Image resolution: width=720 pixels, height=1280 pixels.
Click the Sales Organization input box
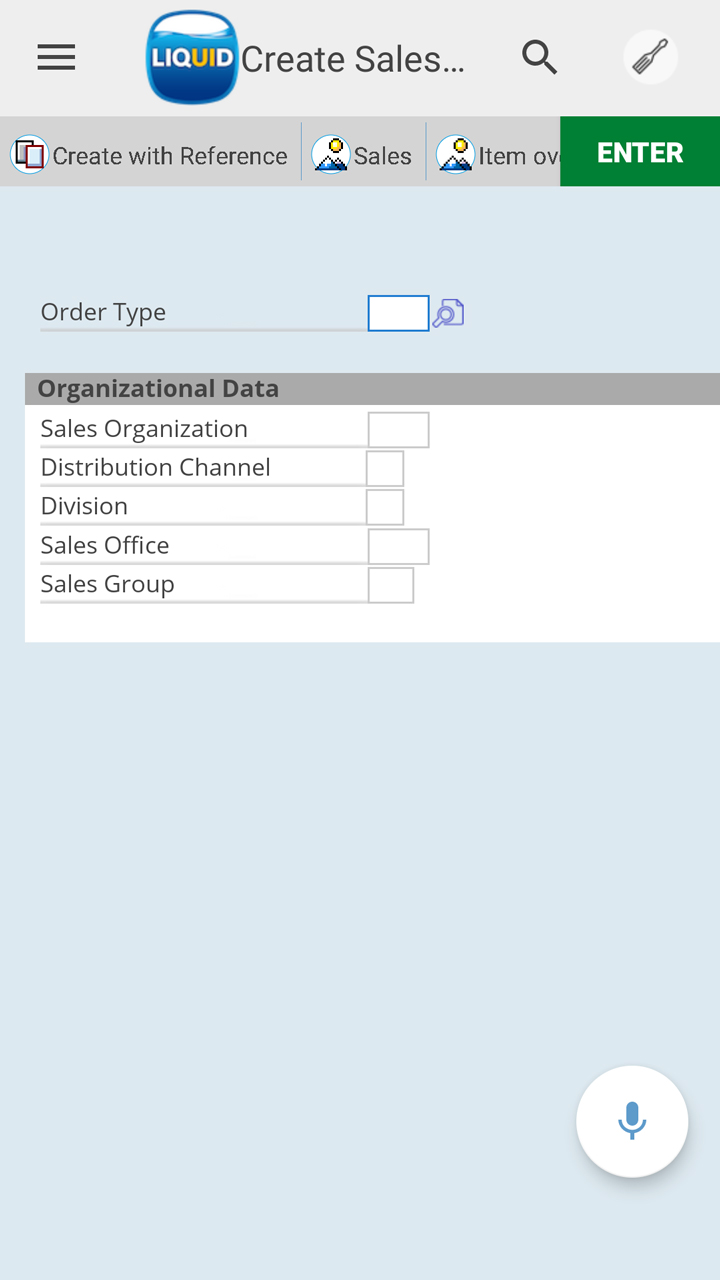pos(398,430)
